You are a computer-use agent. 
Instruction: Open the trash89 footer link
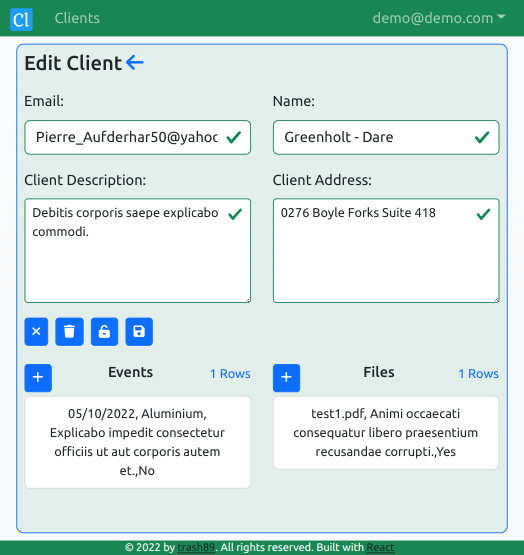(x=196, y=547)
